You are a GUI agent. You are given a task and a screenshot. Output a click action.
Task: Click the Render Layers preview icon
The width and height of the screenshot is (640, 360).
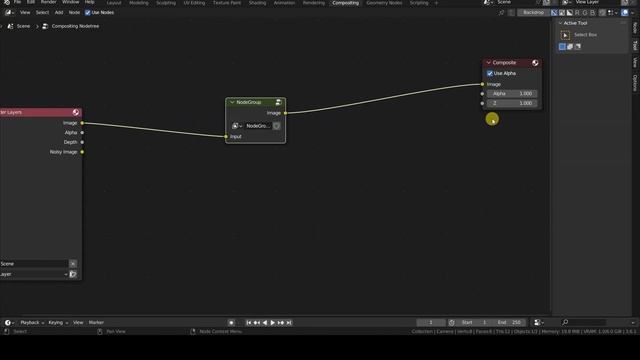(76, 112)
